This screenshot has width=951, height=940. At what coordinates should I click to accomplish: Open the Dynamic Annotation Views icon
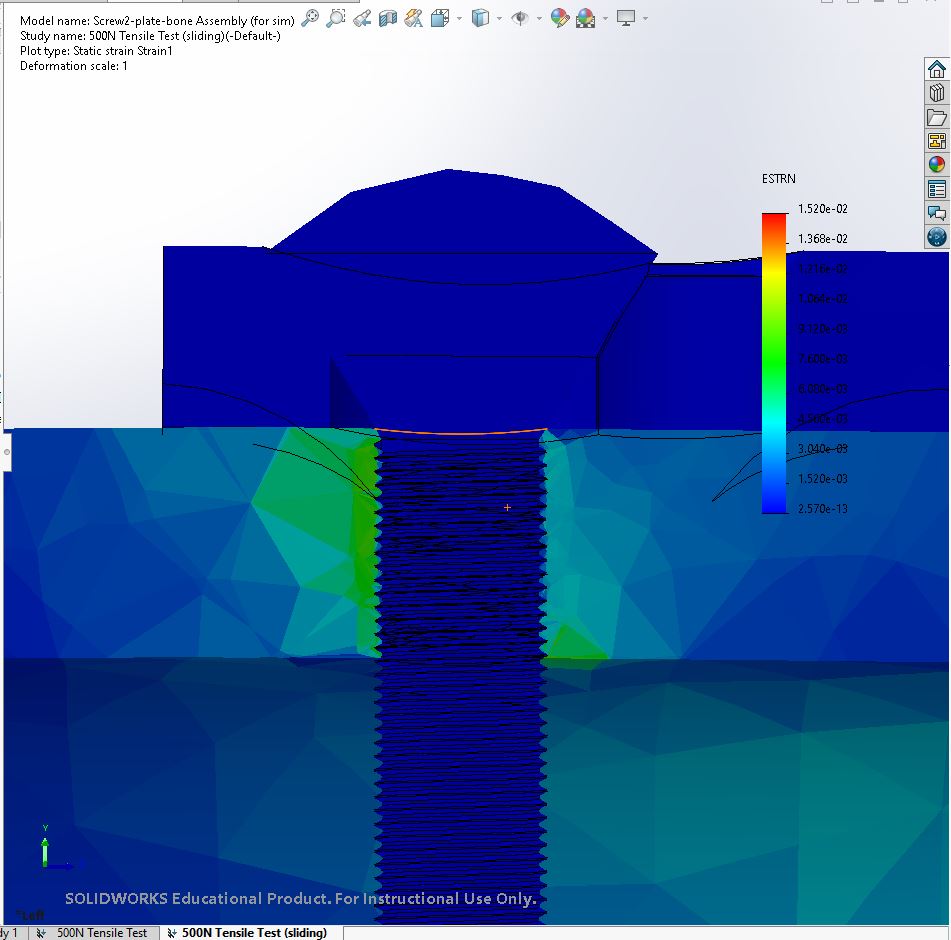(x=413, y=18)
